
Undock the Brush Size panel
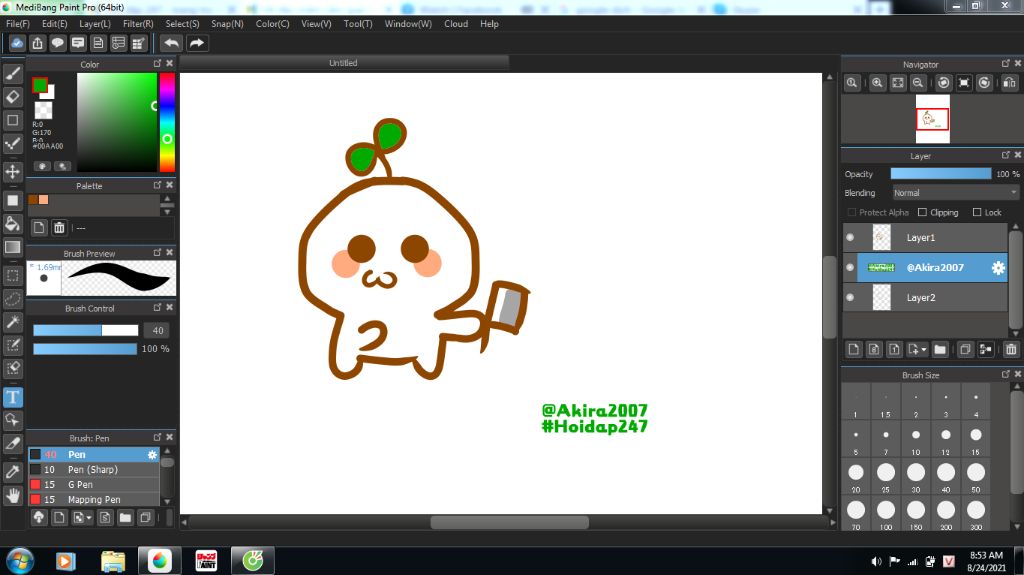[x=1006, y=374]
